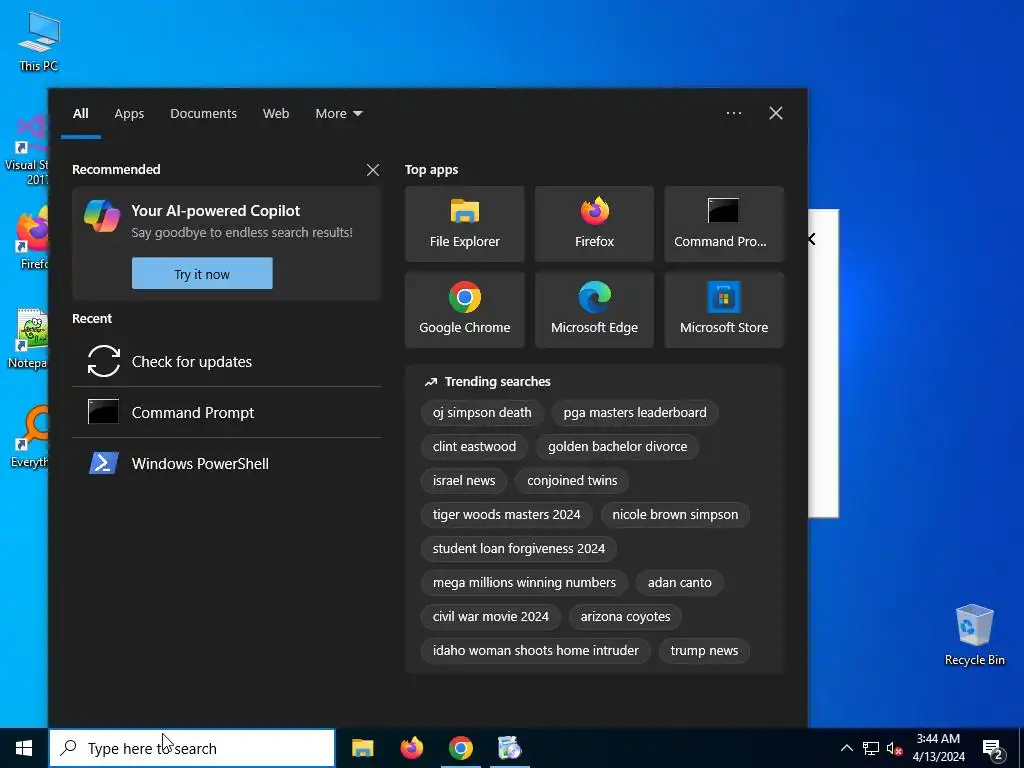Search trending 'idaho woman shoots home intruder'
This screenshot has width=1024, height=768.
(x=536, y=650)
